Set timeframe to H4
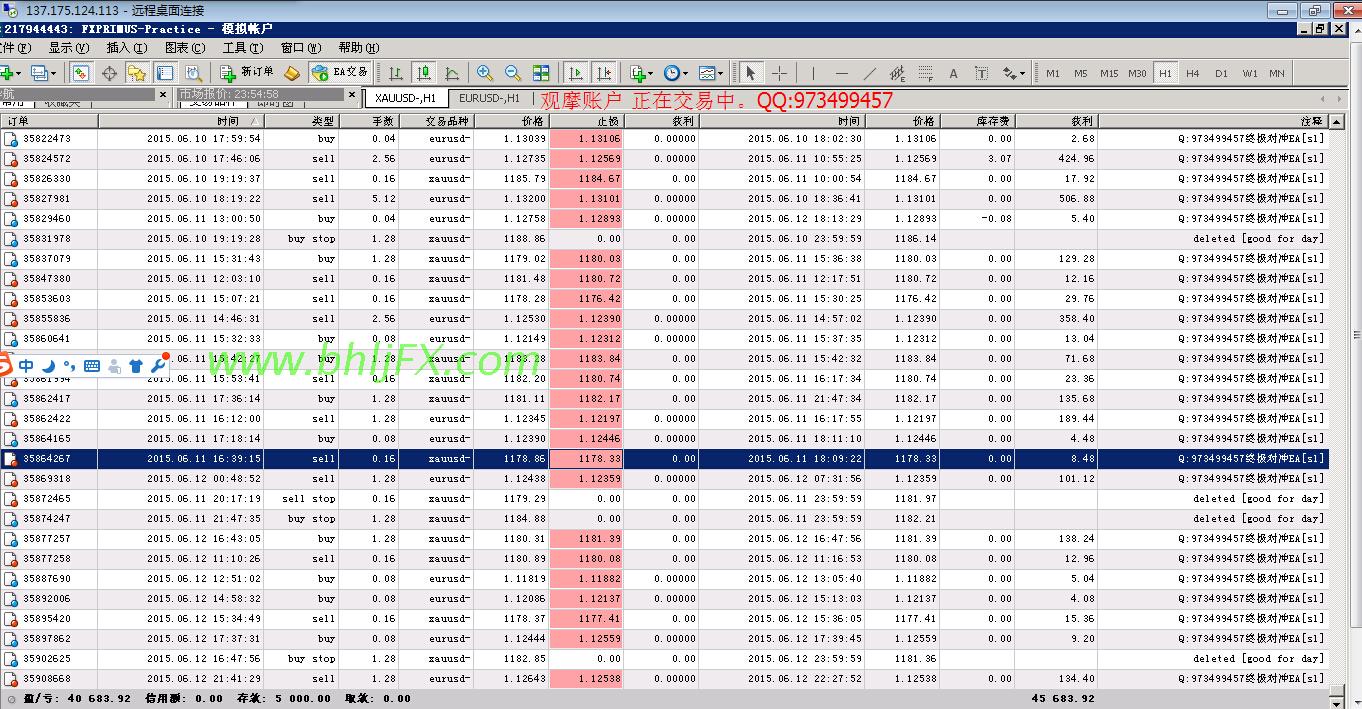Viewport: 1362px width, 709px height. click(x=1193, y=73)
